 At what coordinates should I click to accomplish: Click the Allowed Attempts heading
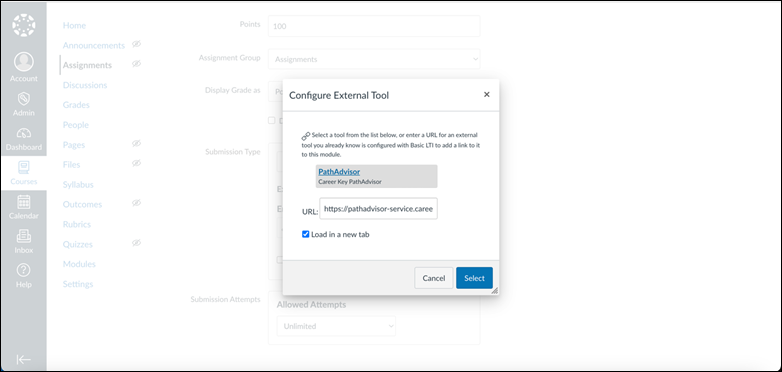coord(311,305)
